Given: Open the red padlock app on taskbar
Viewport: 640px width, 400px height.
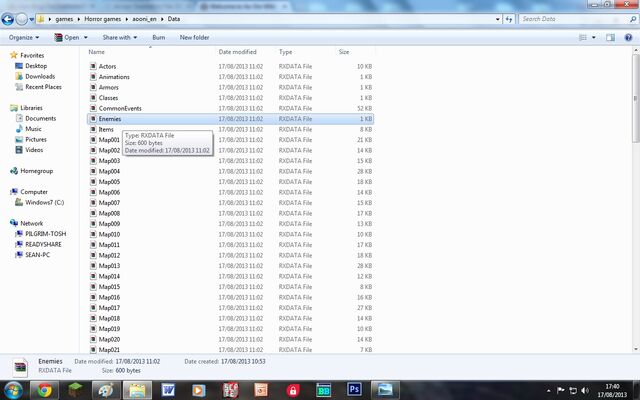Looking at the screenshot, I should tap(292, 391).
